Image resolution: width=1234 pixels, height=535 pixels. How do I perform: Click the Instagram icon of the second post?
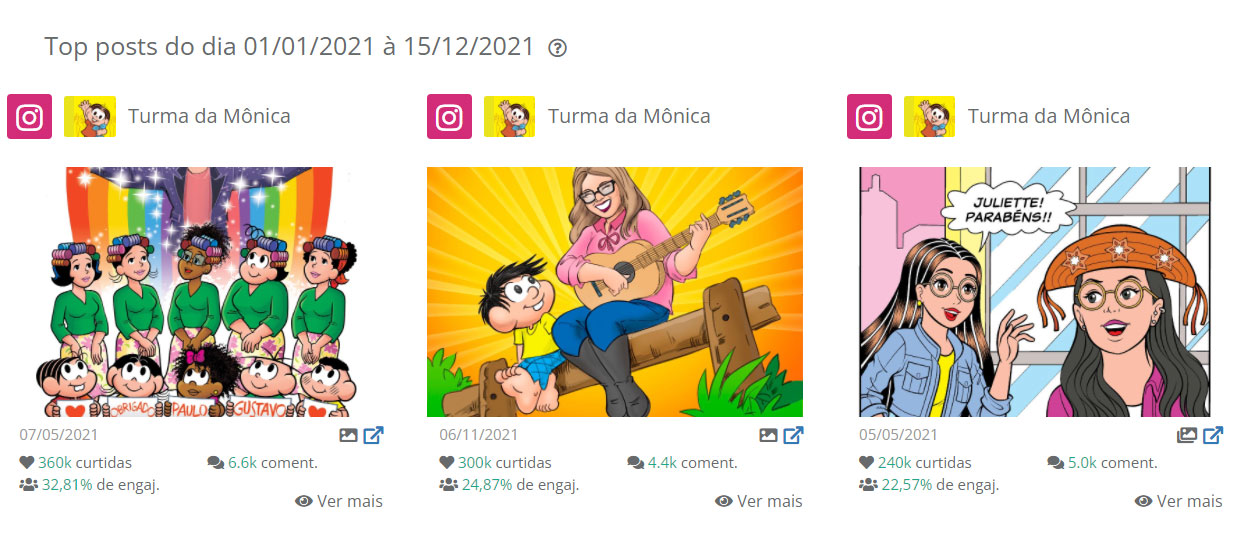click(x=449, y=116)
